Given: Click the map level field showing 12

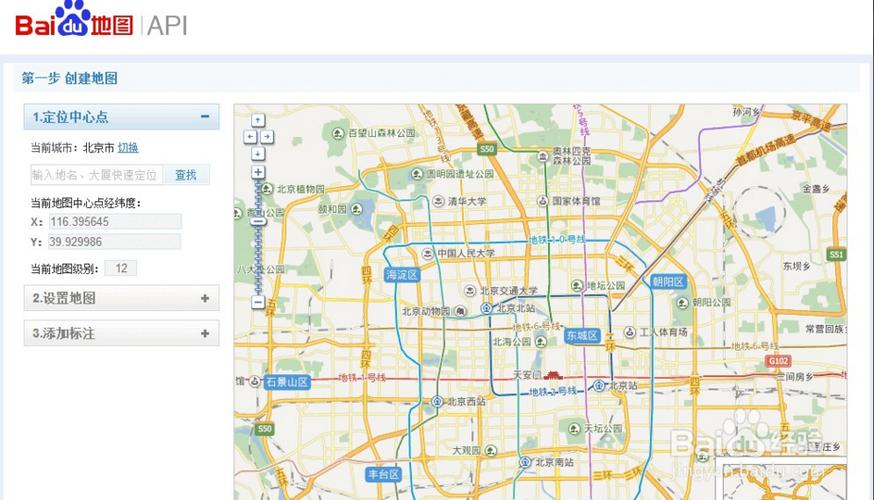Looking at the screenshot, I should (121, 268).
